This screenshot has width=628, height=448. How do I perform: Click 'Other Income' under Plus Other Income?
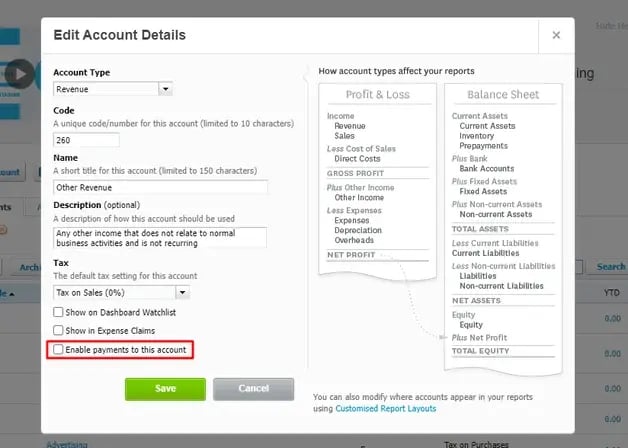tap(359, 197)
